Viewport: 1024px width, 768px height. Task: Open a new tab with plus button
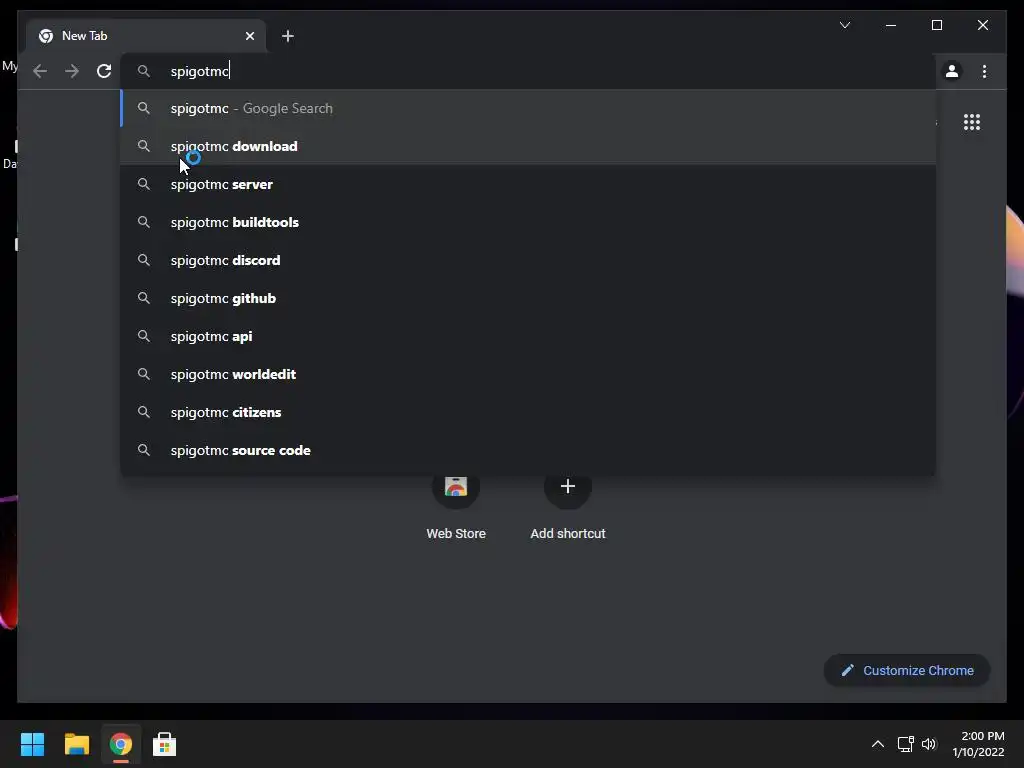(287, 36)
